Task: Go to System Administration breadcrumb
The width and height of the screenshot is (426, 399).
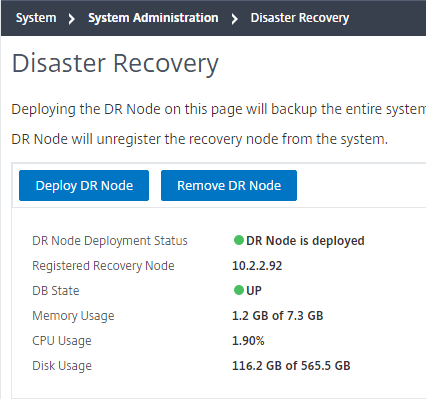Action: click(x=153, y=18)
